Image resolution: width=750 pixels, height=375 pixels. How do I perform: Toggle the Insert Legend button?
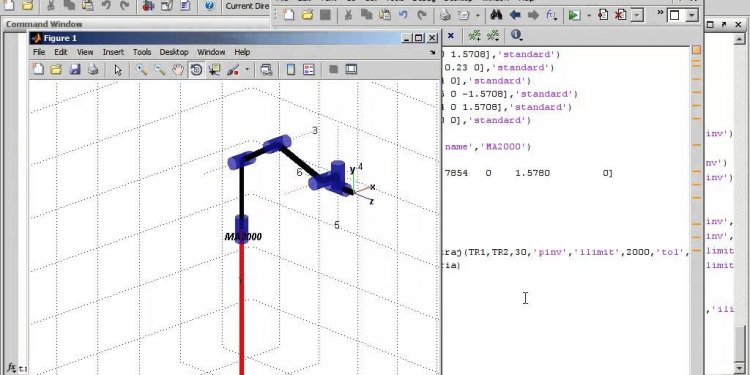coord(309,70)
